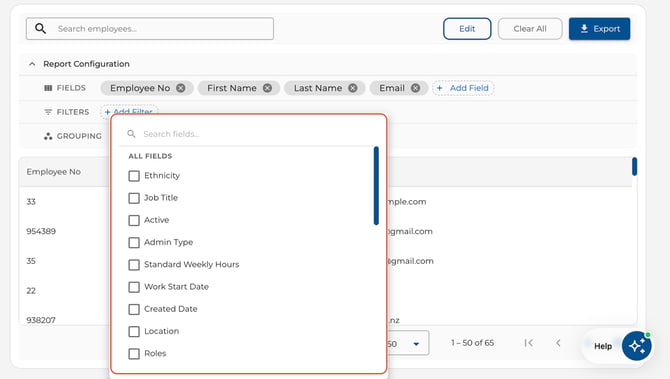Image resolution: width=670 pixels, height=379 pixels.
Task: Go to previous page arrow
Action: [x=558, y=343]
